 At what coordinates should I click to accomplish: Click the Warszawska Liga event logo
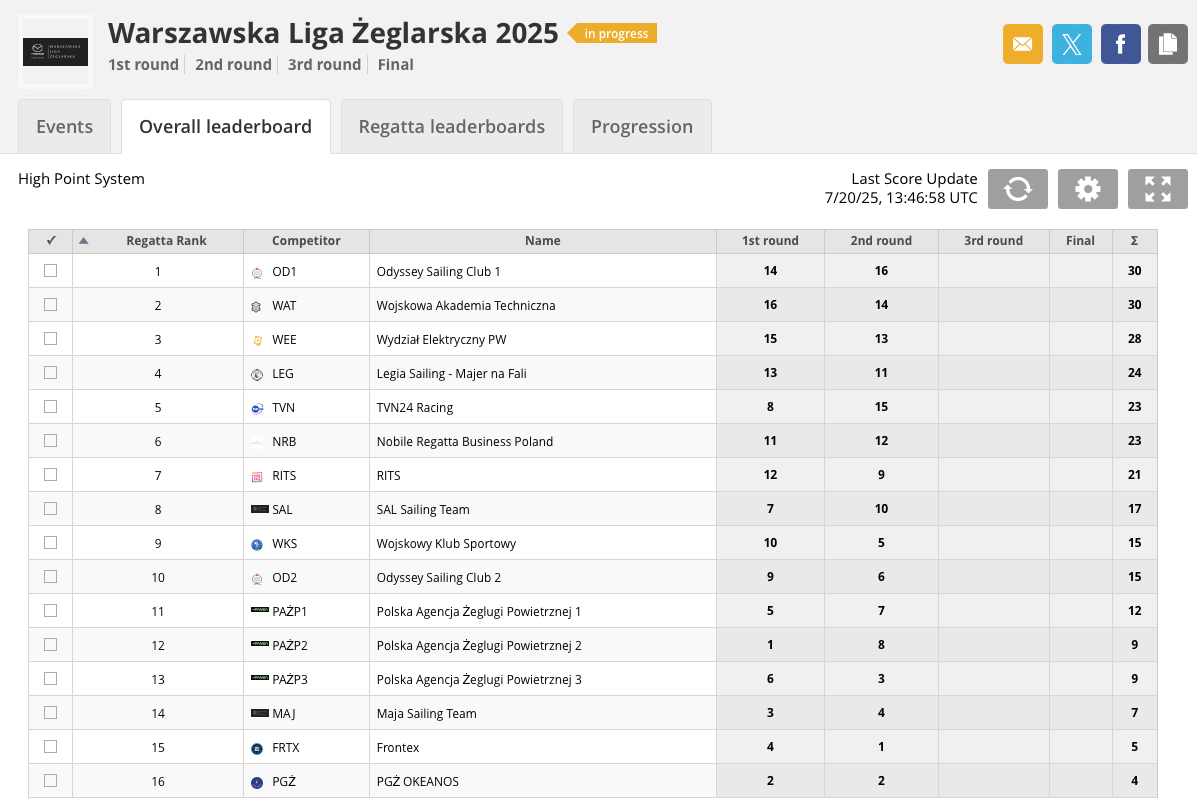pyautogui.click(x=55, y=52)
